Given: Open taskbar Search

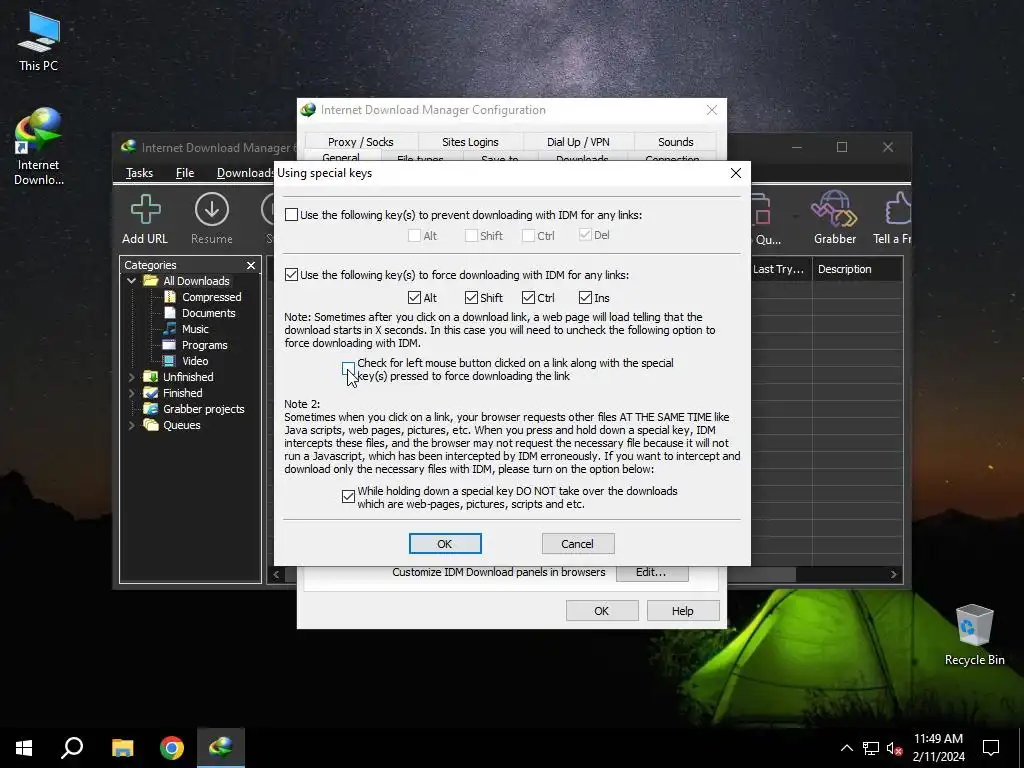Looking at the screenshot, I should point(72,748).
